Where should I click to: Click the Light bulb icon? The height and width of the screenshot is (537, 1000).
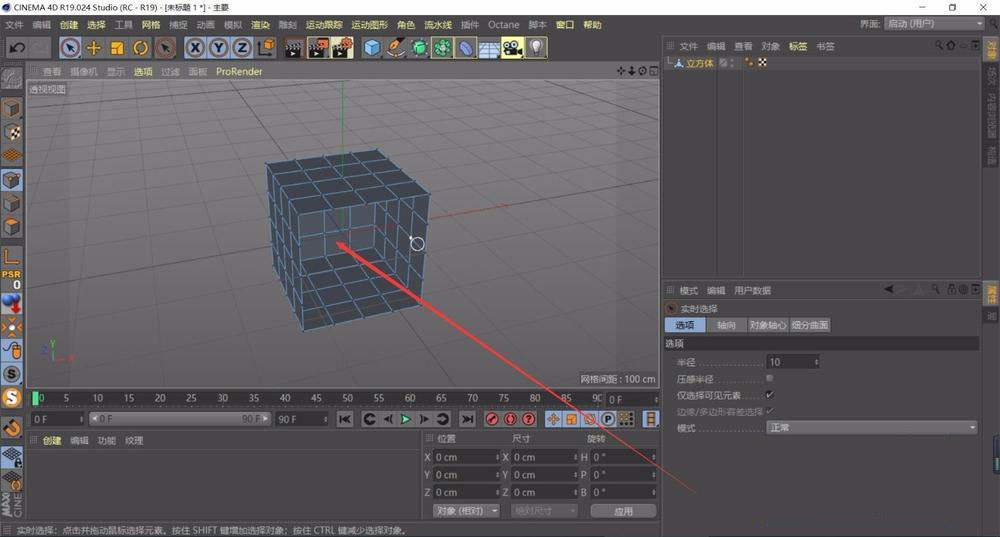tap(536, 48)
